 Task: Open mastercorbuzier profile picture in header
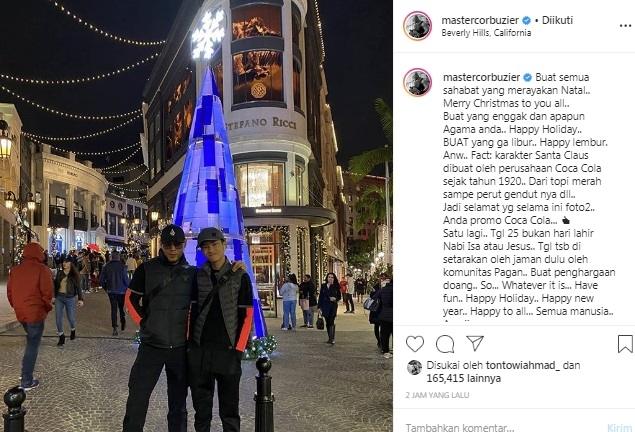418,26
